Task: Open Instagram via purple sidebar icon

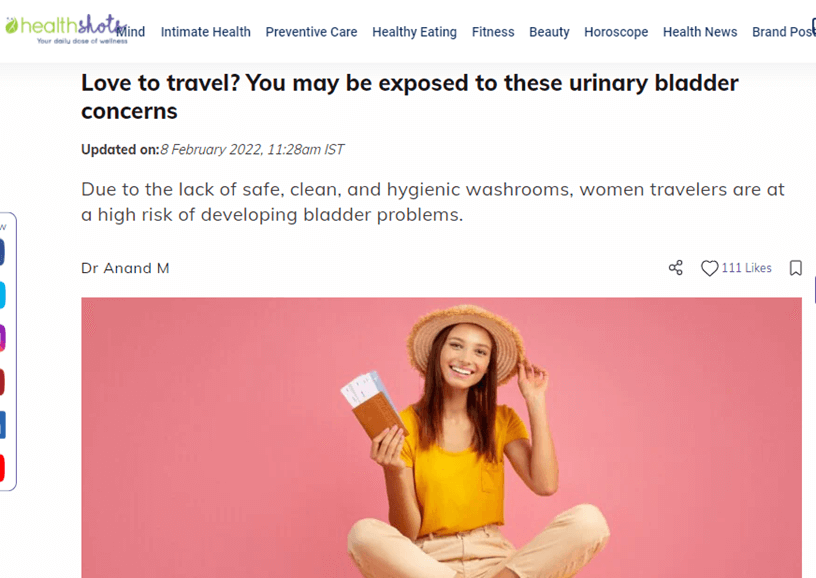Action: [x=2, y=338]
